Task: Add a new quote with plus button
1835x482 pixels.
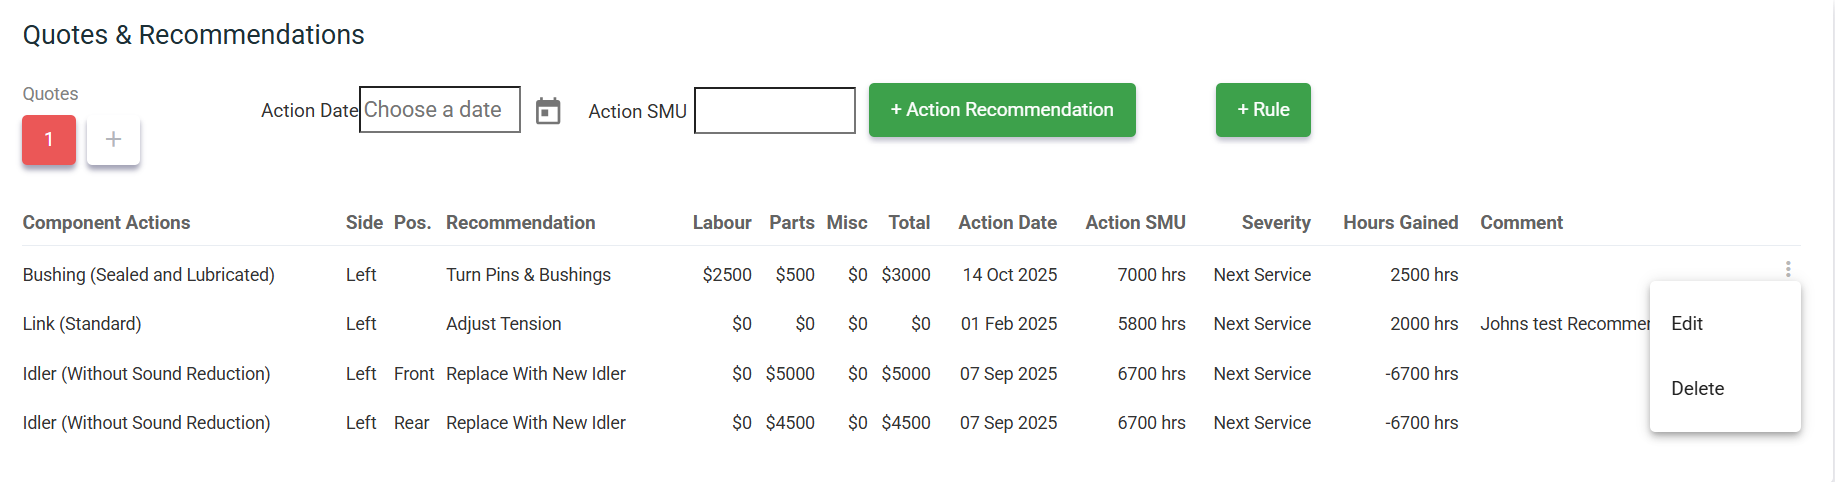Action: (113, 140)
